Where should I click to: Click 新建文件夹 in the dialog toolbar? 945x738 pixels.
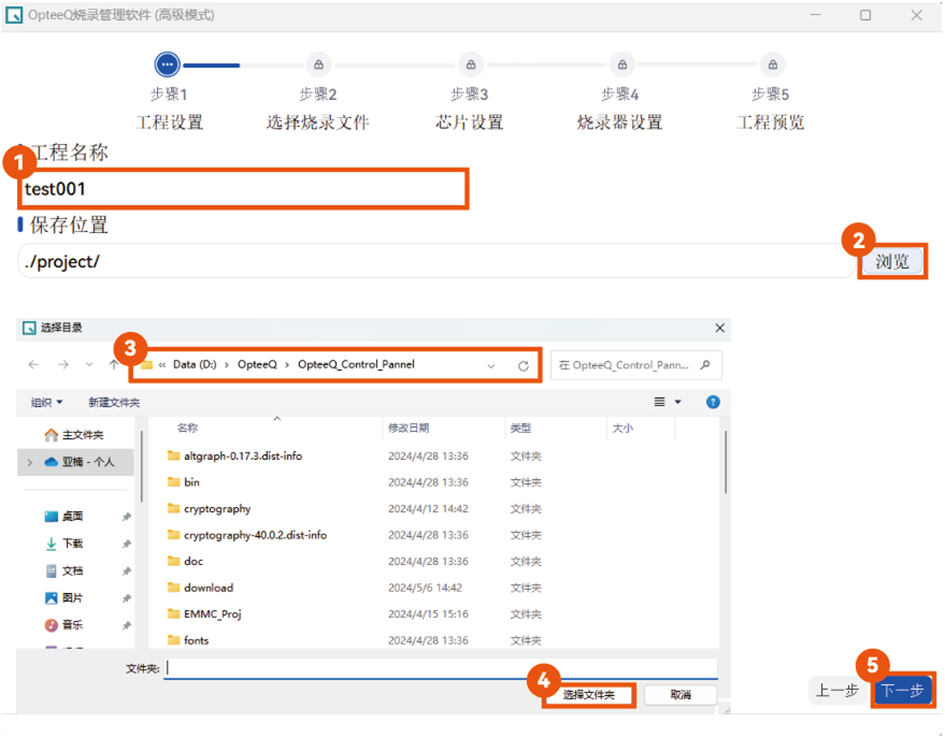pyautogui.click(x=114, y=402)
